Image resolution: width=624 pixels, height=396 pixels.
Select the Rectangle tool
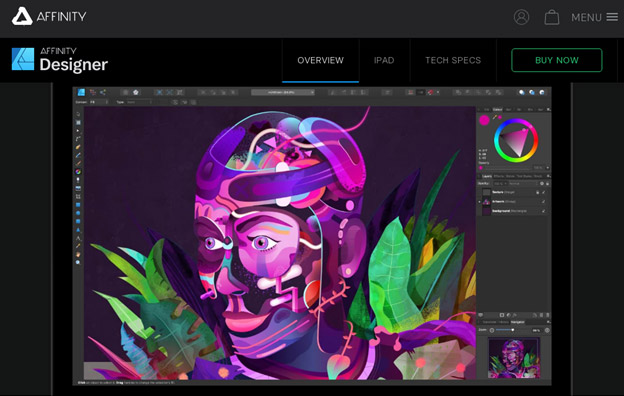pyautogui.click(x=78, y=205)
